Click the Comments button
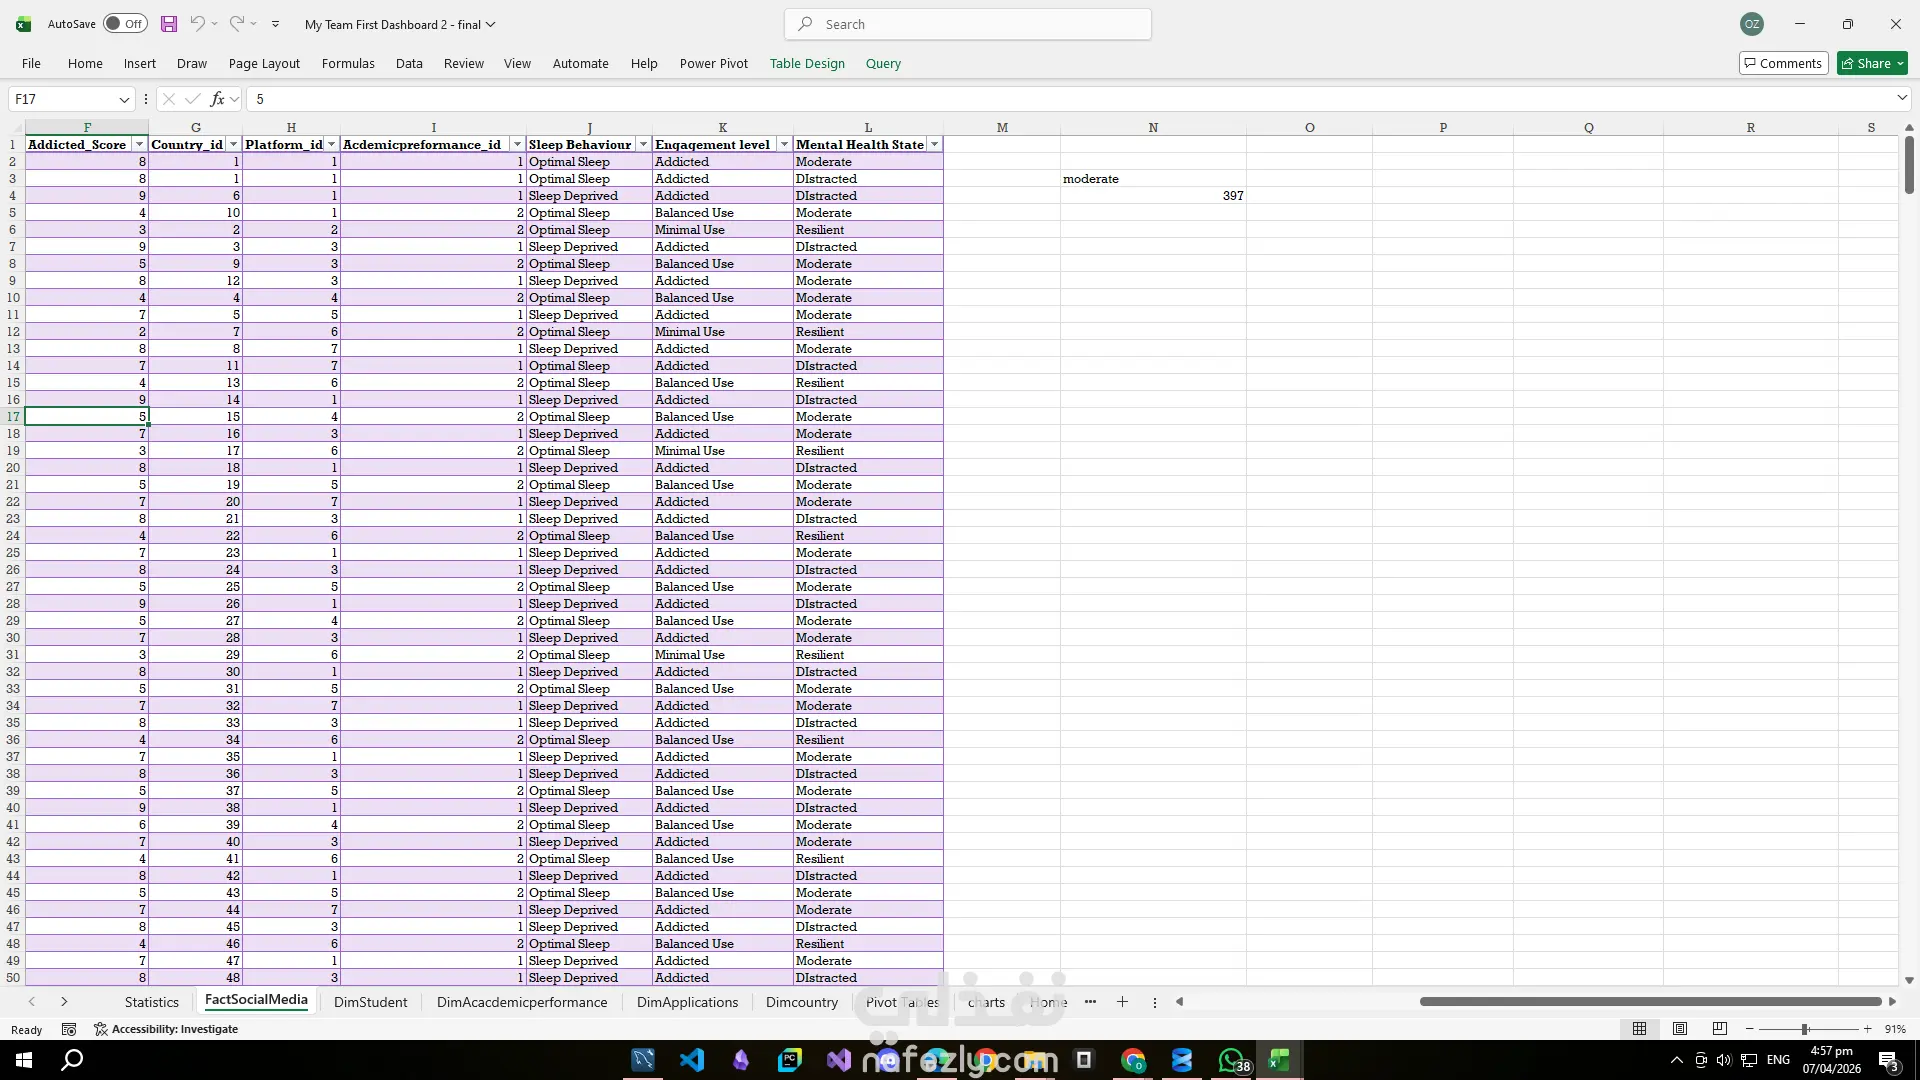 click(x=1783, y=63)
